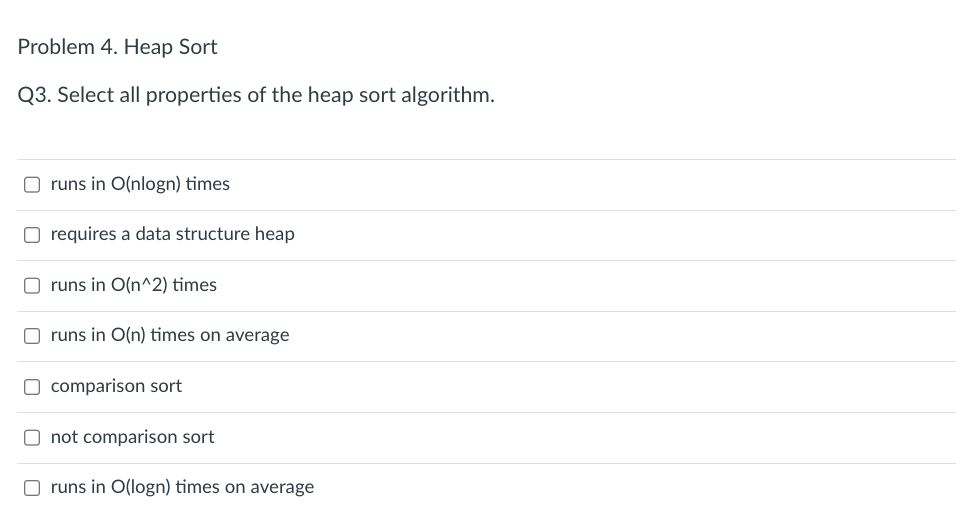Viewport: 972px width, 530px height.
Task: Click 'Problem 4.' at the heading start
Action: (68, 47)
